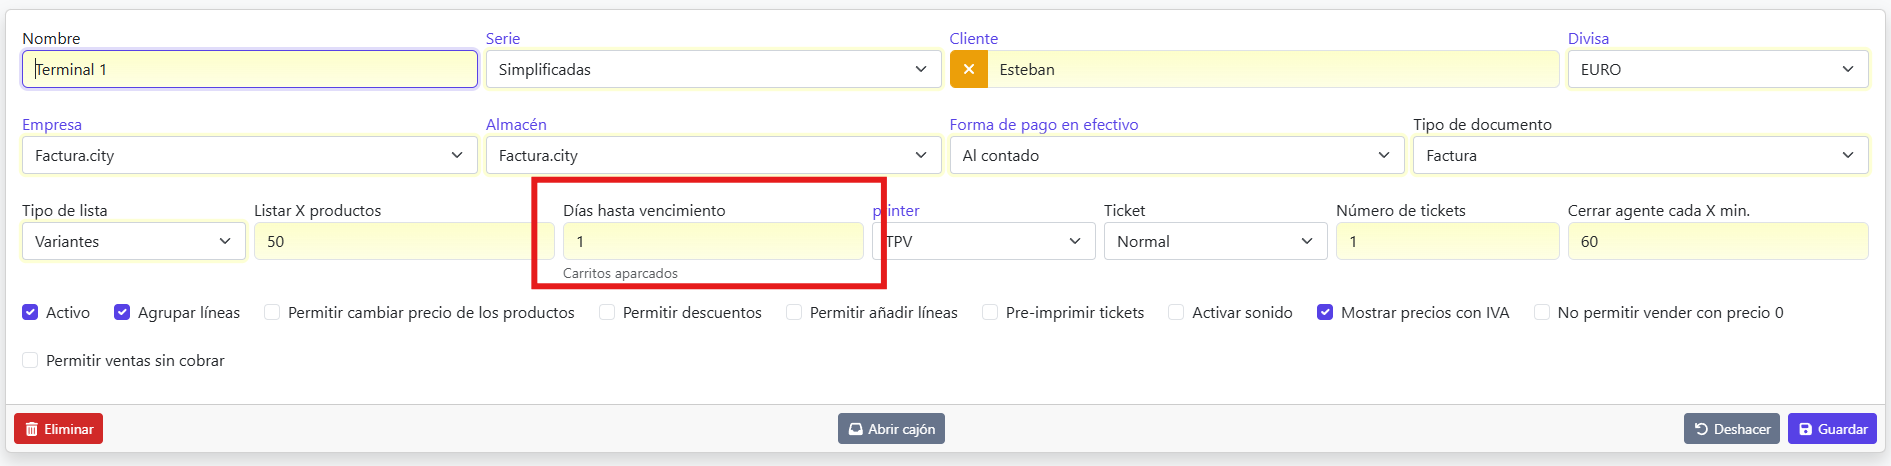Viewport: 1891px width, 466px height.
Task: Save changes with the Guardar button
Action: [x=1832, y=429]
